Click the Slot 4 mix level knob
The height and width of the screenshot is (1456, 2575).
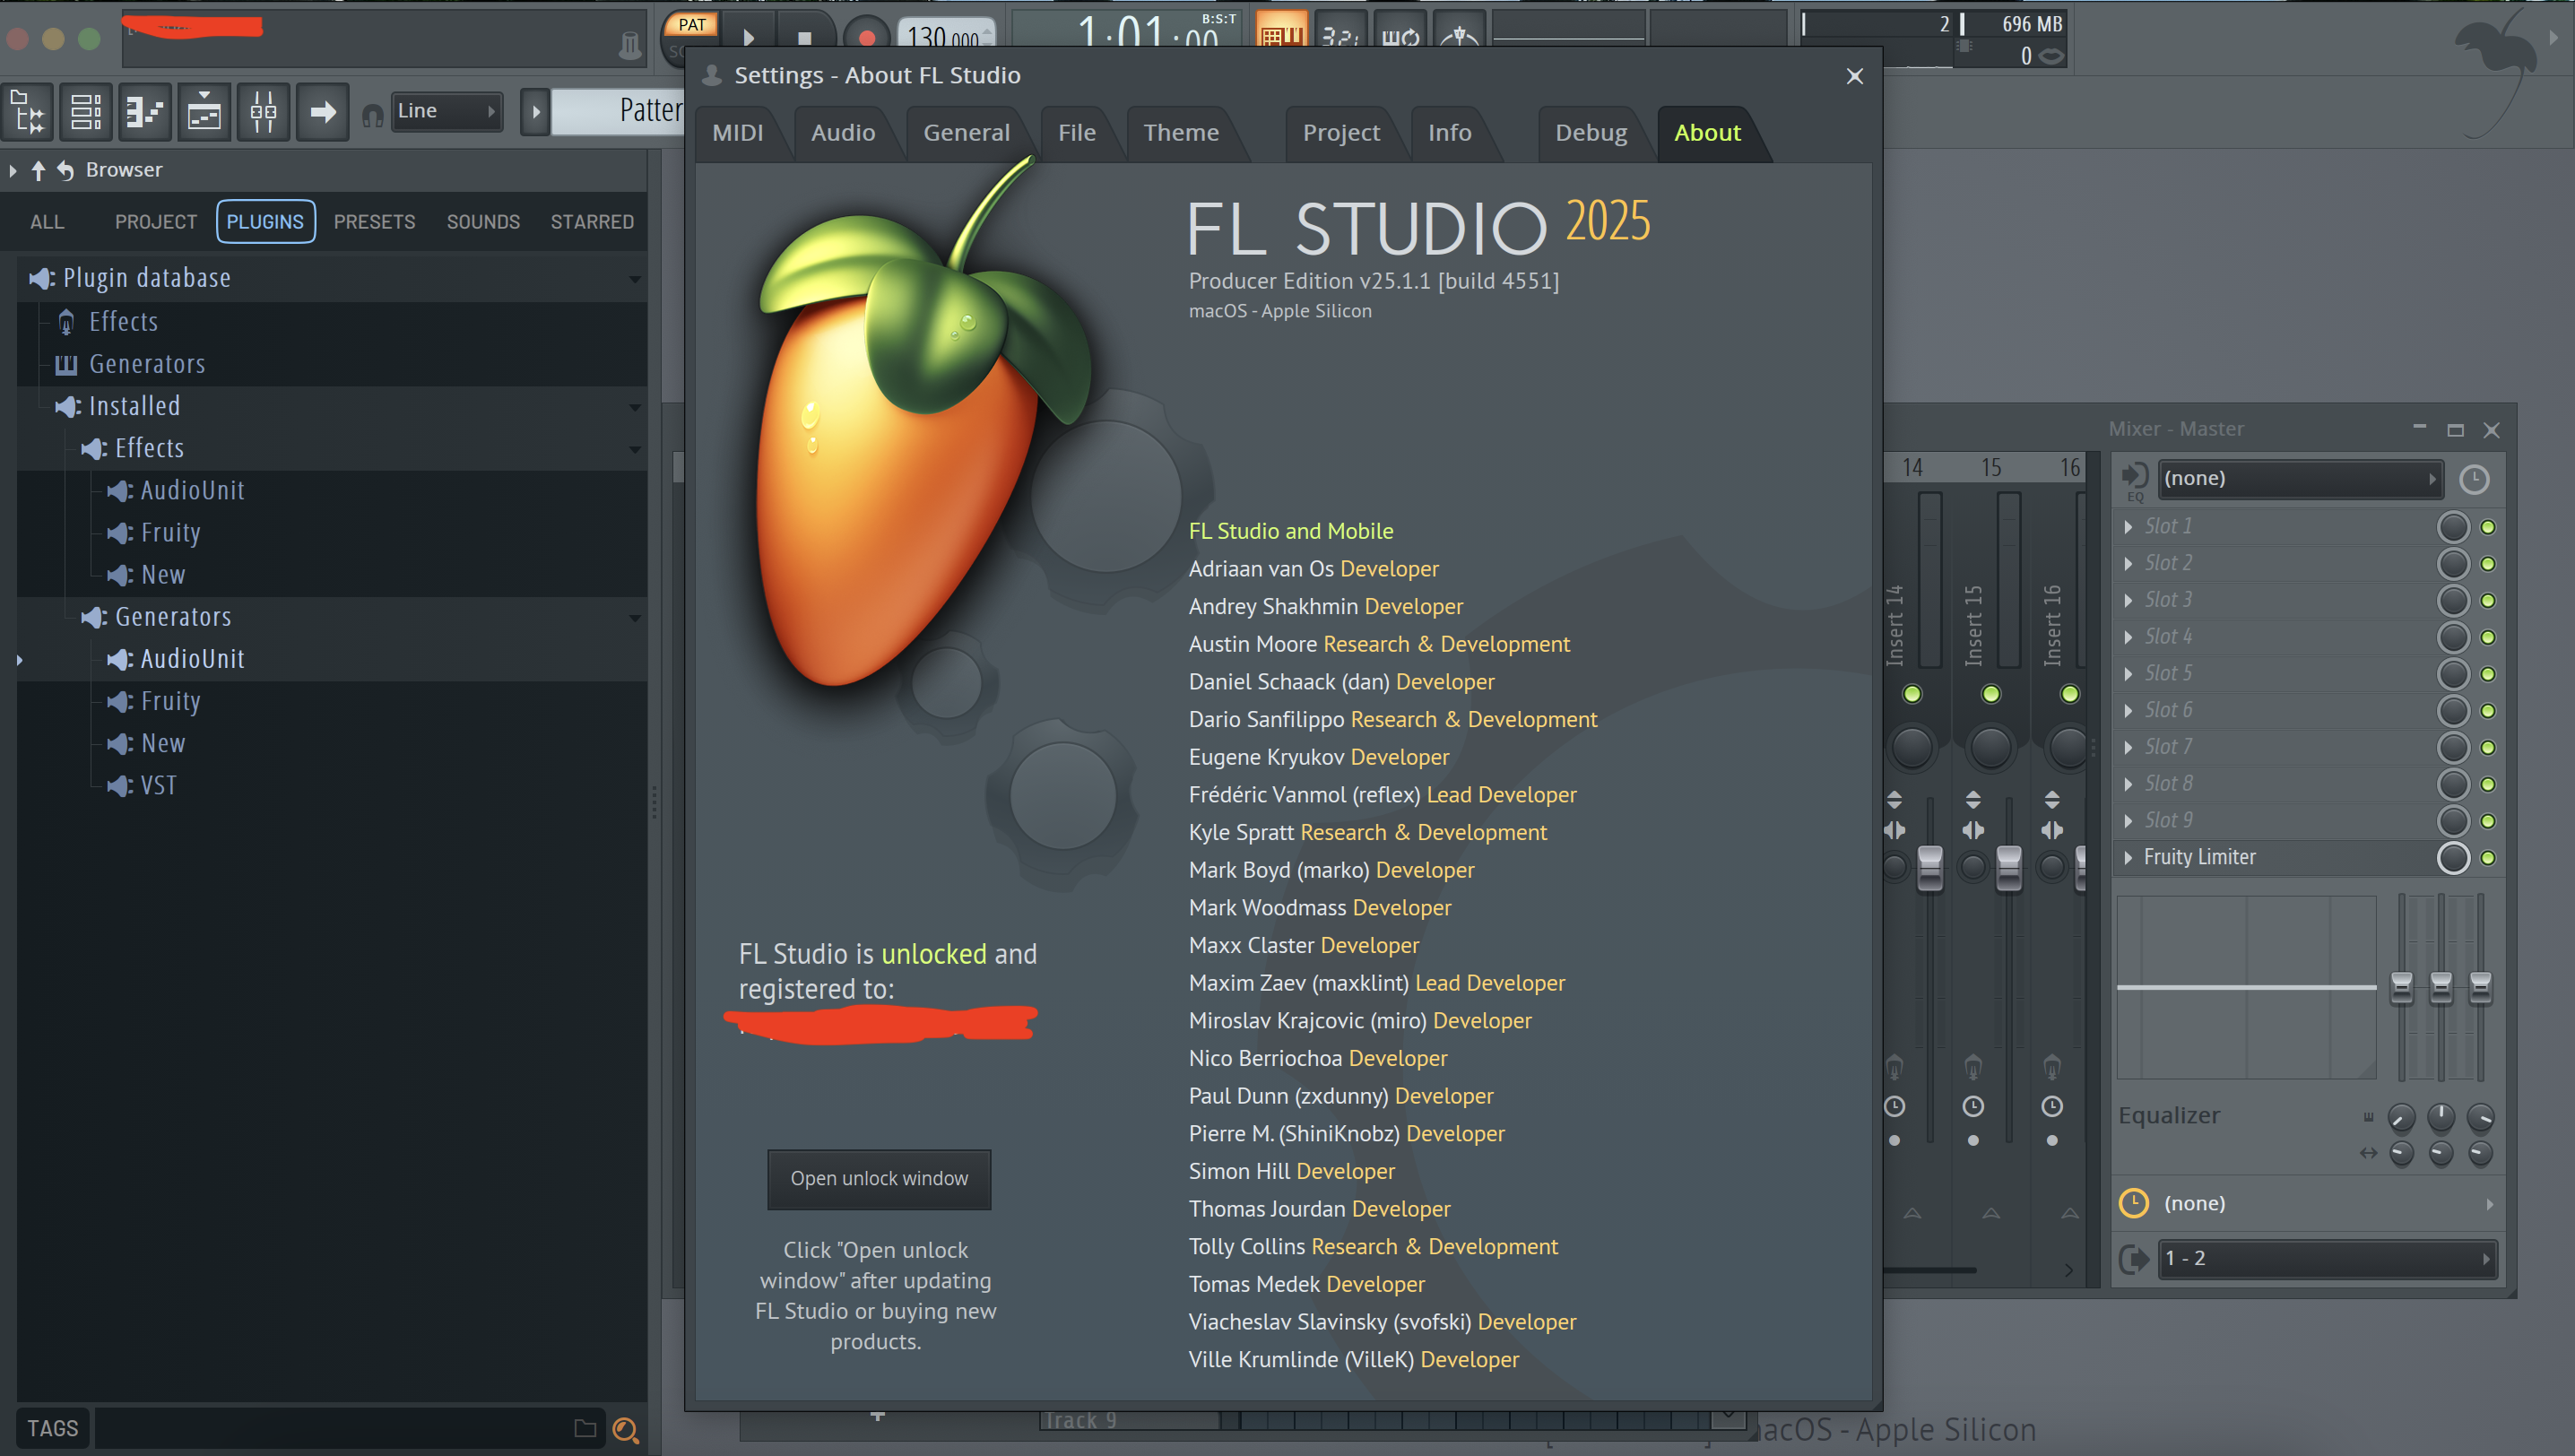click(x=2453, y=637)
